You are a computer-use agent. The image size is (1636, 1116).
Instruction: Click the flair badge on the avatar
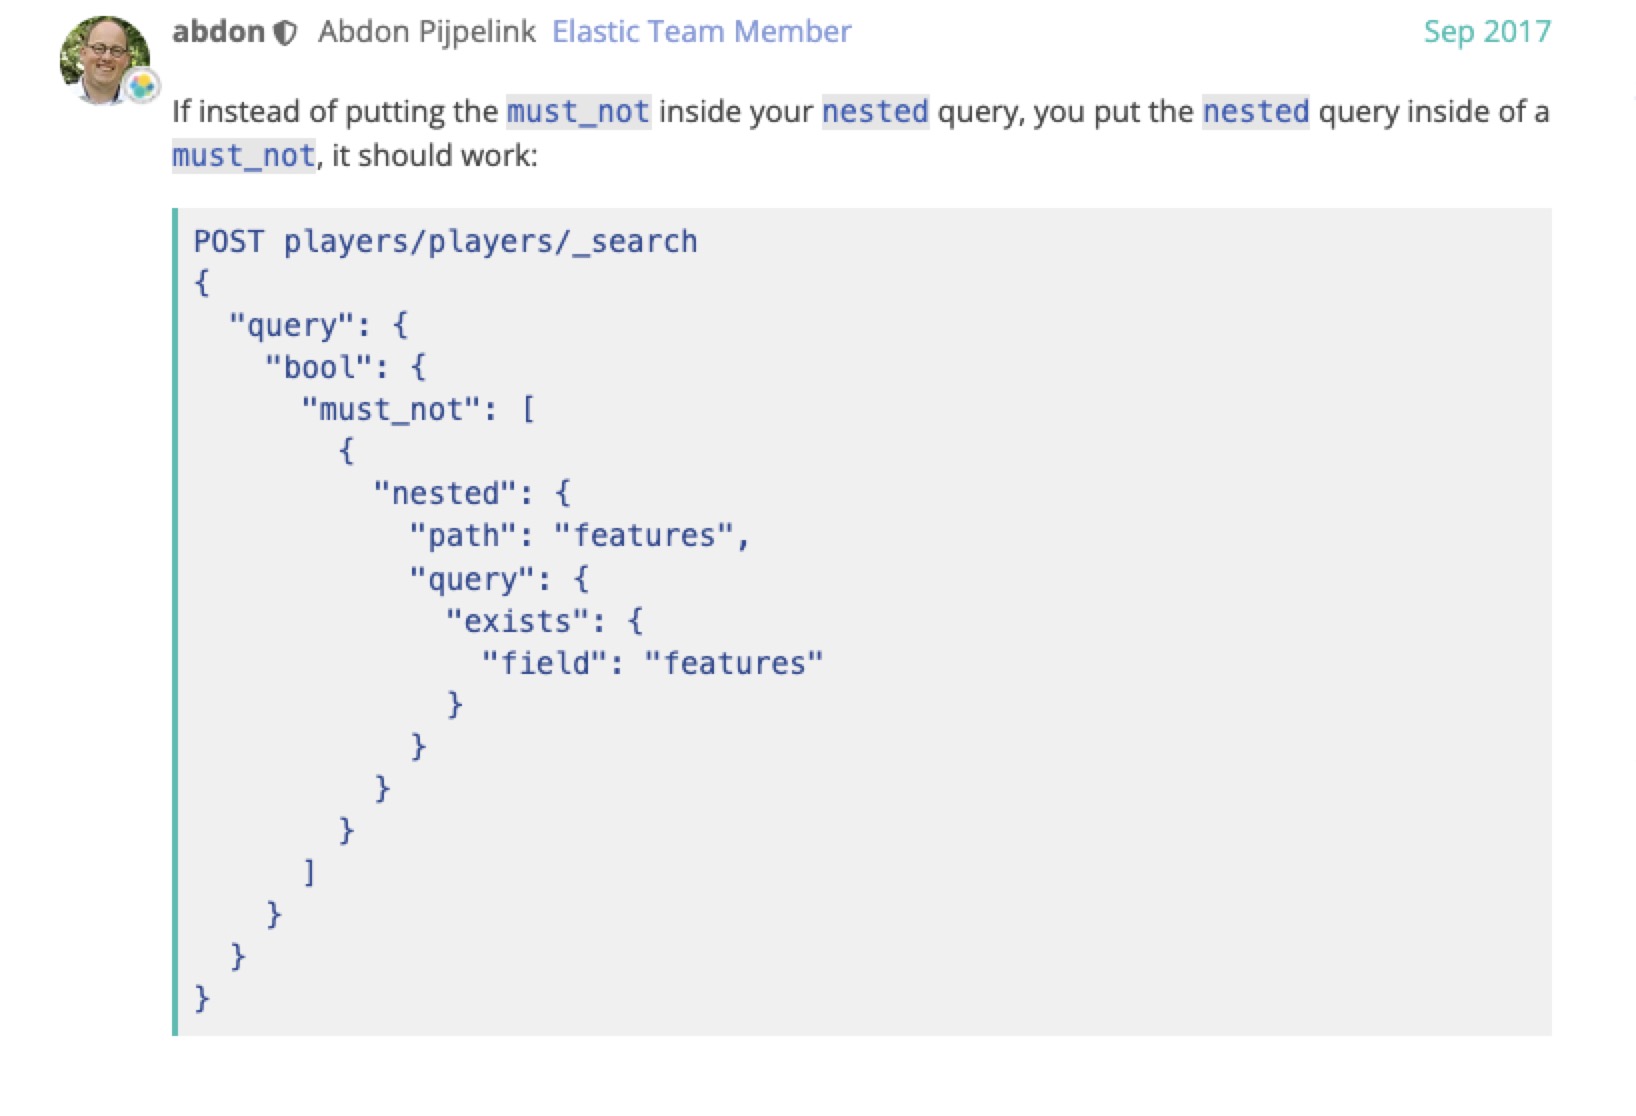tap(142, 87)
